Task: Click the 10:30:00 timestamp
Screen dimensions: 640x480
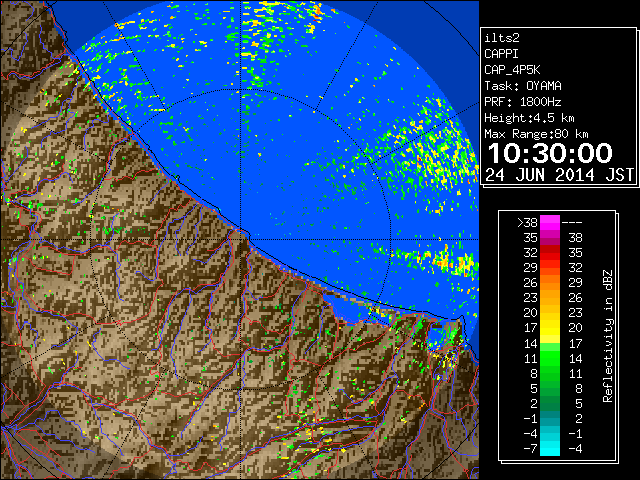Action: tap(550, 153)
